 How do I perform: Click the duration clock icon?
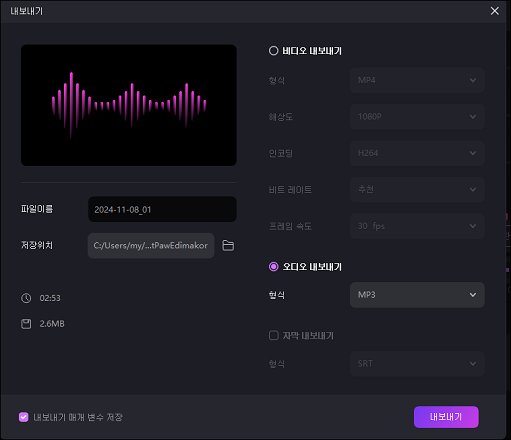point(26,298)
